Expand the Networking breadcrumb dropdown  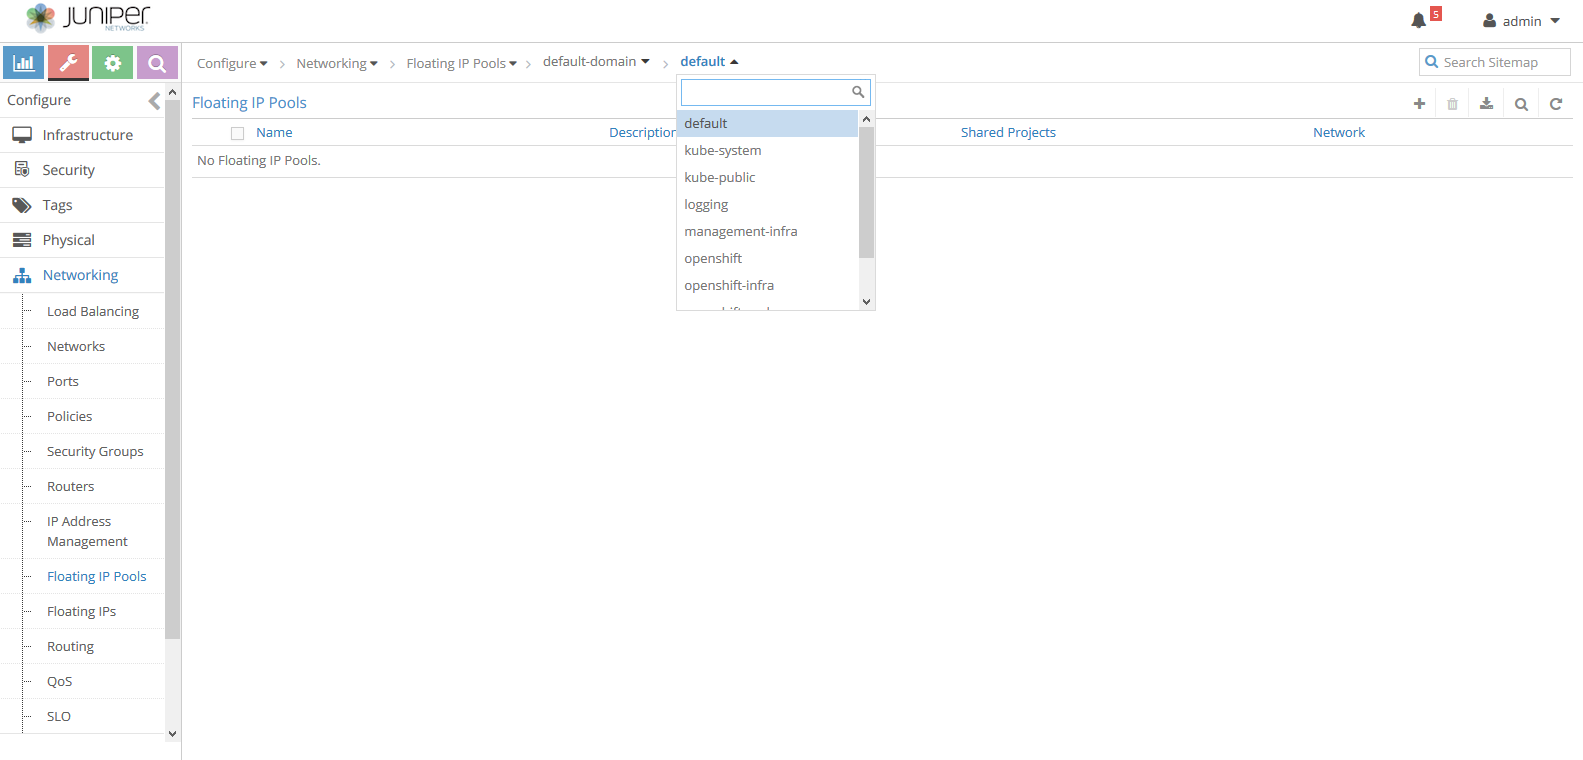pyautogui.click(x=337, y=63)
